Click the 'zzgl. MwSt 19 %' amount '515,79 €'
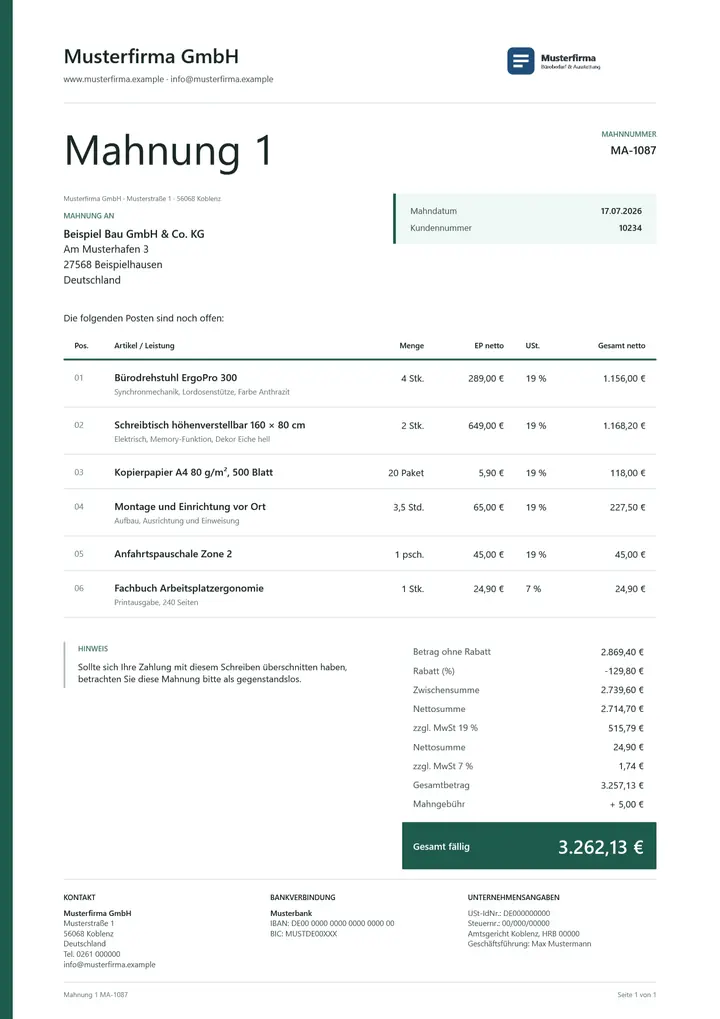The image size is (720, 1019). [626, 729]
